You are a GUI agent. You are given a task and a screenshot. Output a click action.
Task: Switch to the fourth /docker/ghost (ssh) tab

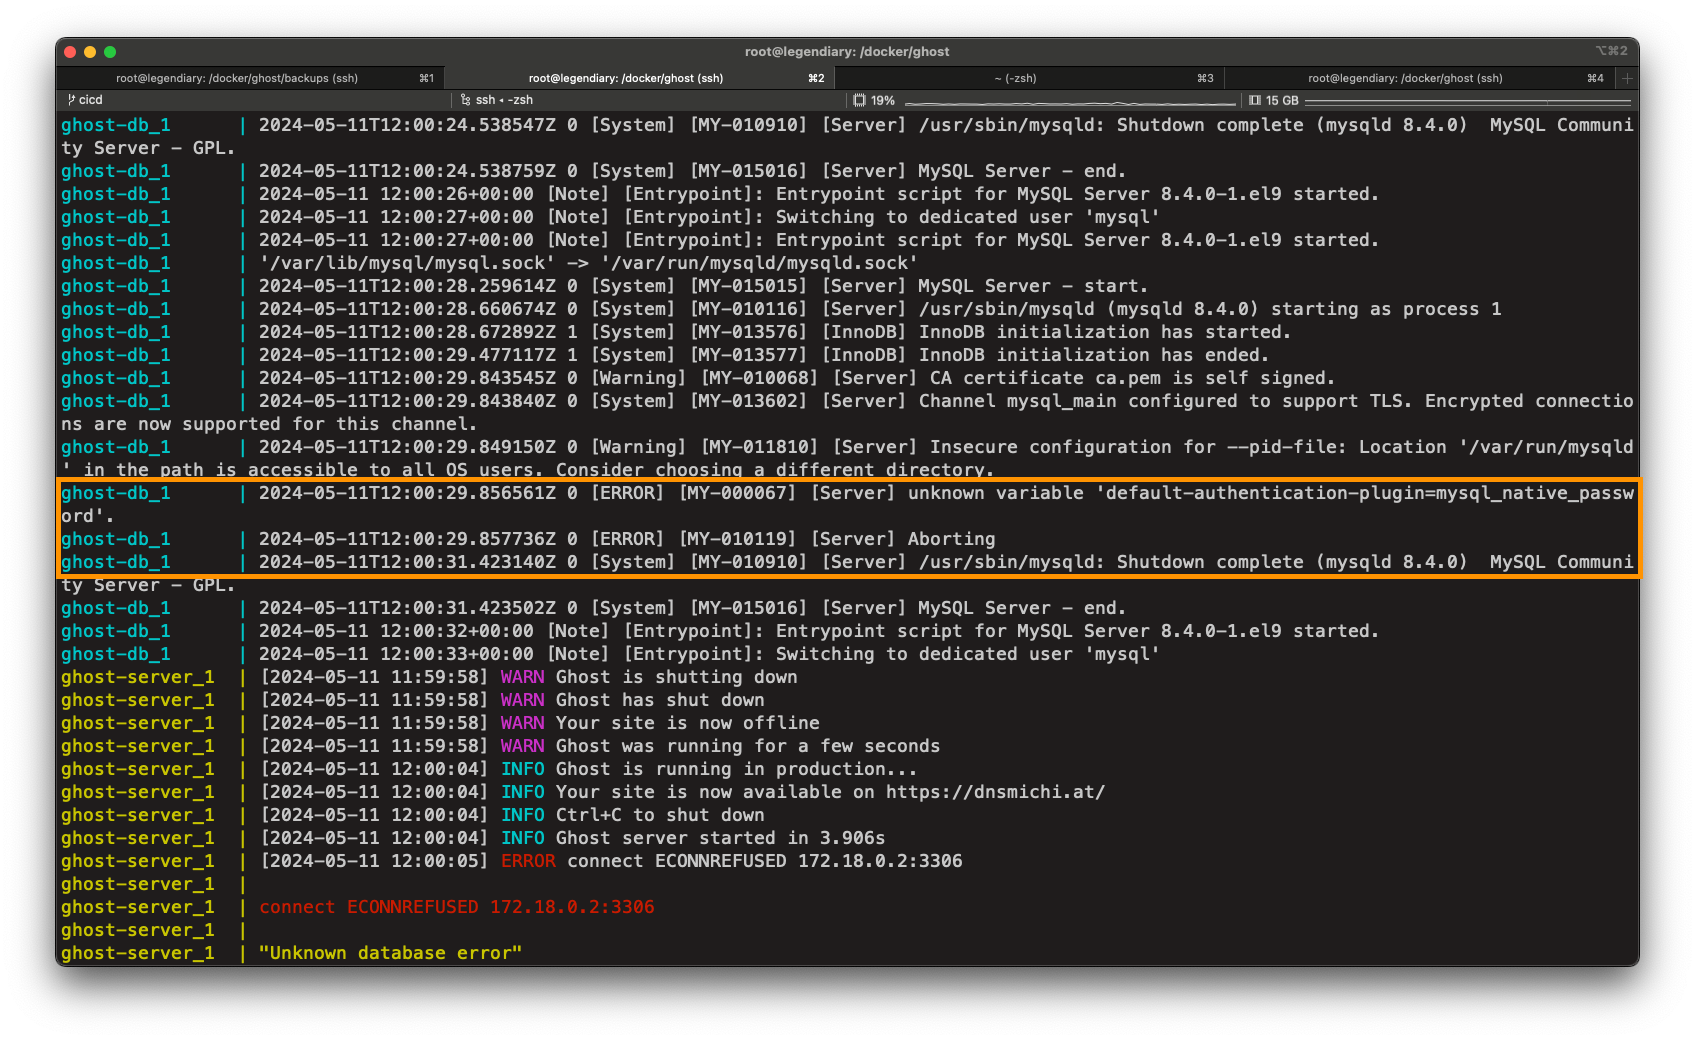click(1405, 77)
